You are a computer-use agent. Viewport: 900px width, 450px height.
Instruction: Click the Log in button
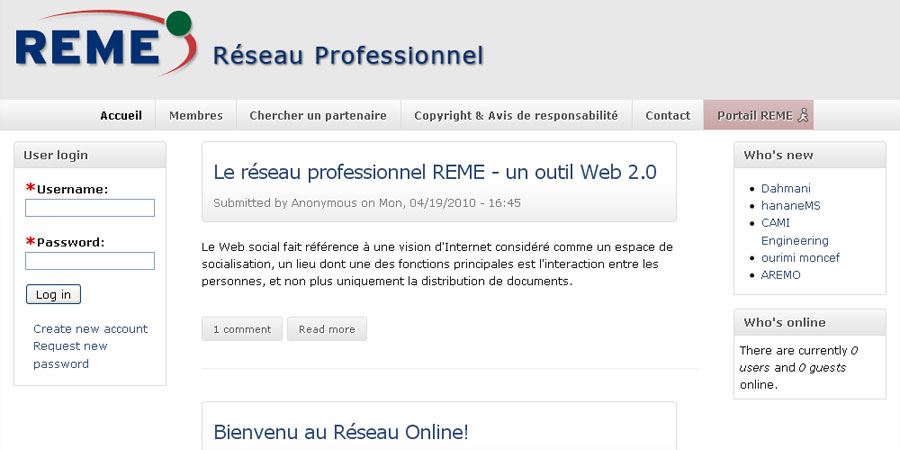(x=53, y=294)
